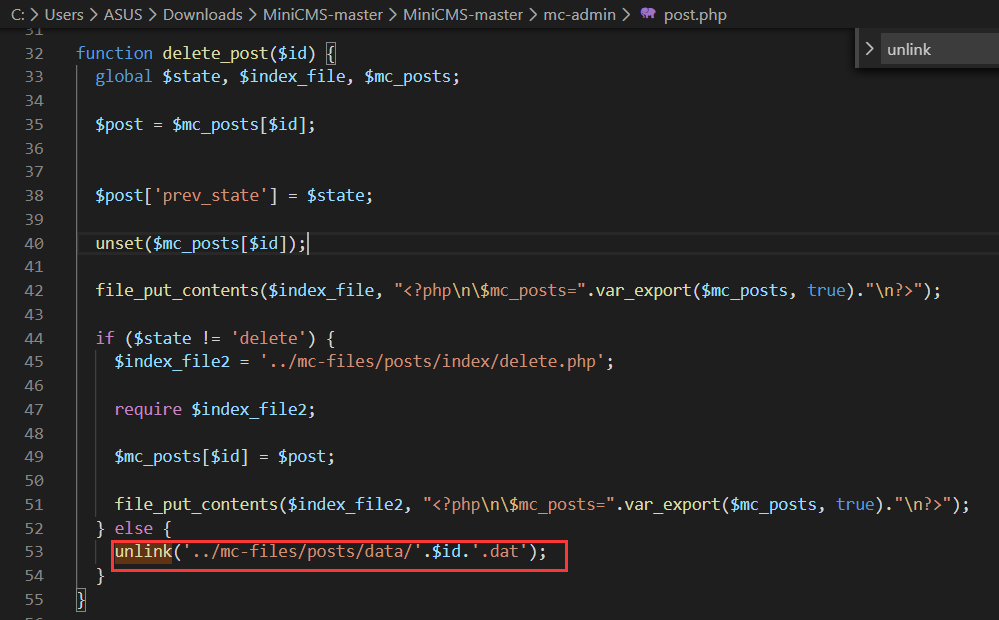Open the C: drive breadcrumb segment

pyautogui.click(x=18, y=15)
